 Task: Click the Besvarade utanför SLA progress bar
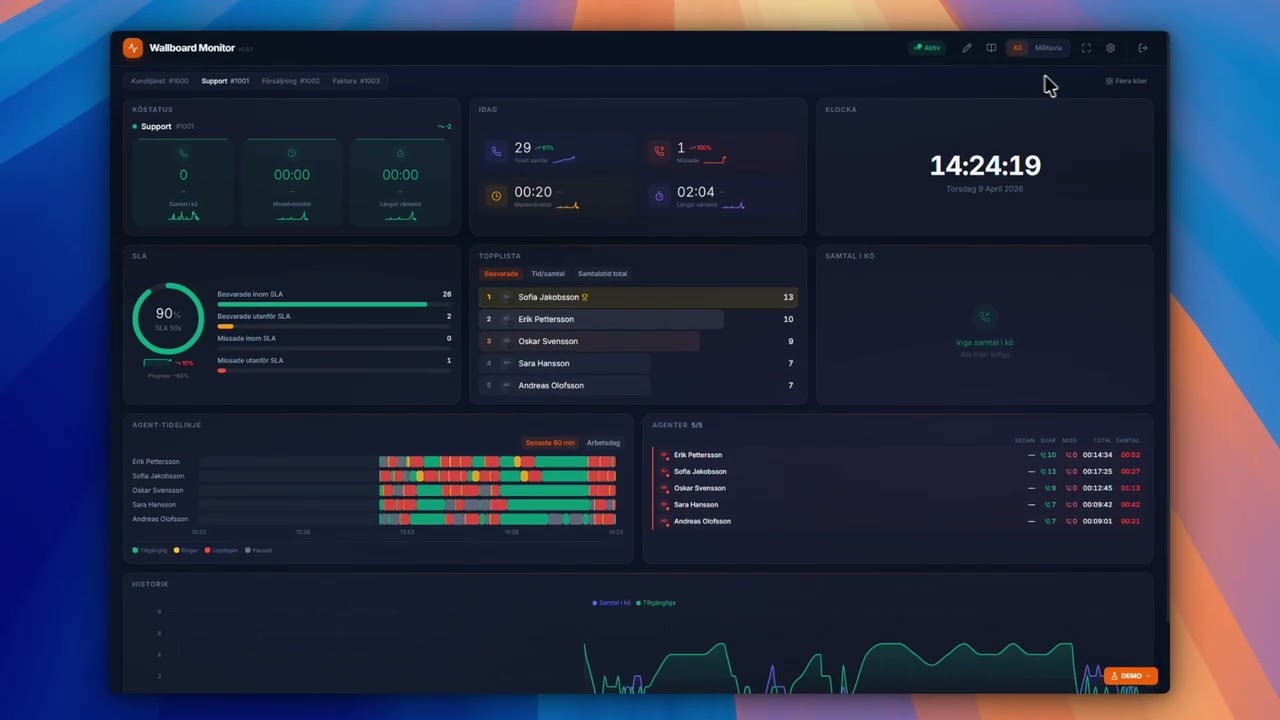(334, 326)
